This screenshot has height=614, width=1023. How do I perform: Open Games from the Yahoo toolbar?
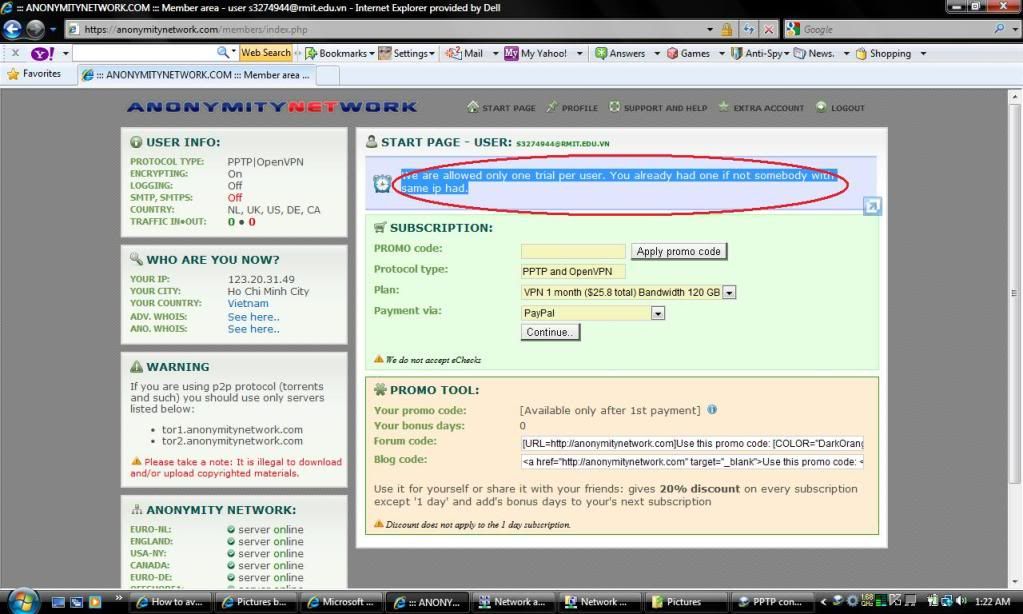[688, 54]
